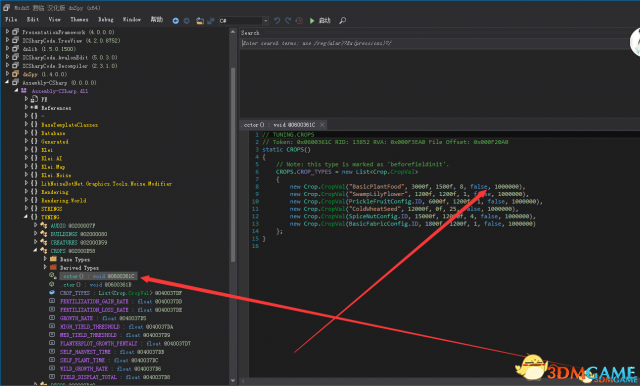Click the PE node icon
640x386 pixels.
click(x=34, y=99)
